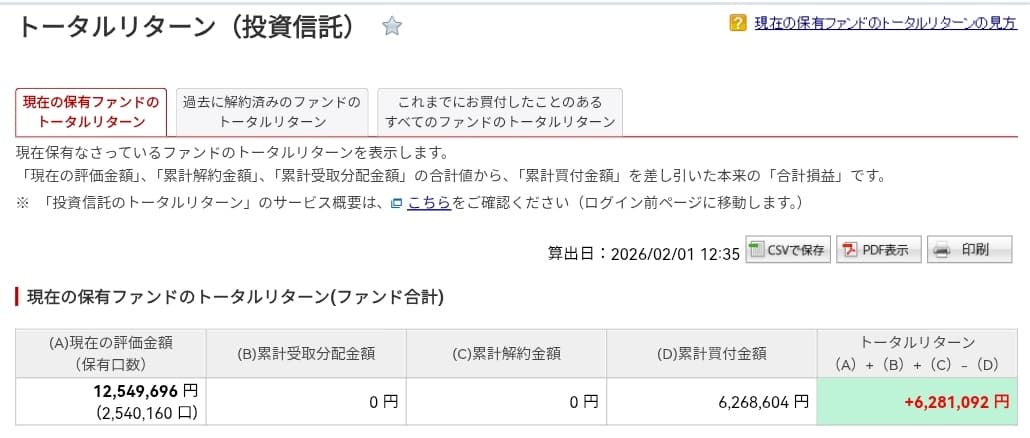Click the yellow question mark help icon
The width and height of the screenshot is (1030, 438).
pyautogui.click(x=738, y=23)
